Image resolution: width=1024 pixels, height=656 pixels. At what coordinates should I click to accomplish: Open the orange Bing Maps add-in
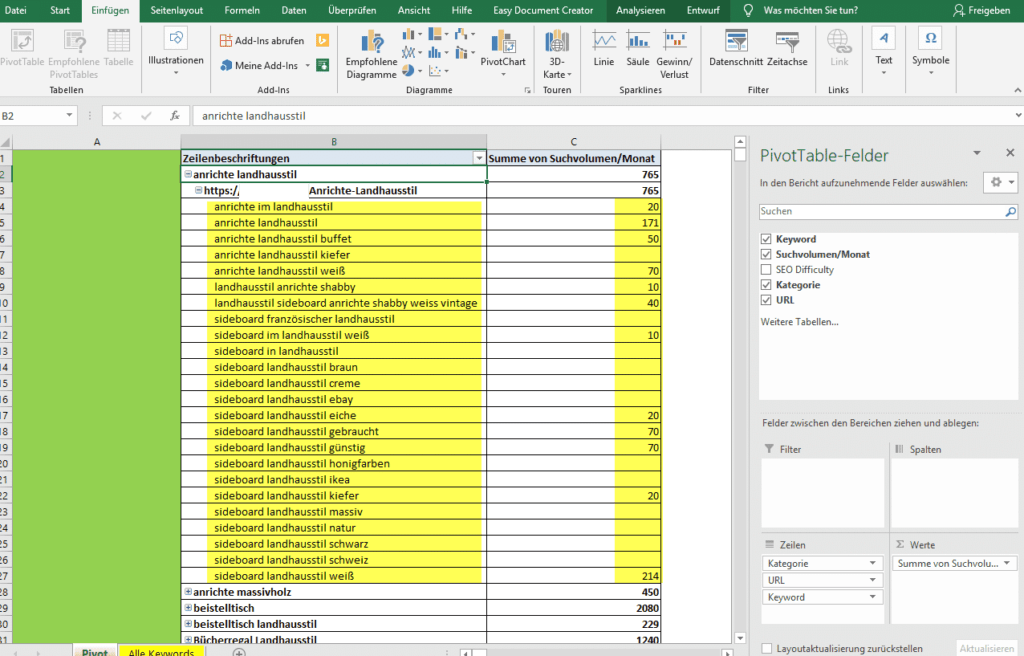pyautogui.click(x=323, y=41)
